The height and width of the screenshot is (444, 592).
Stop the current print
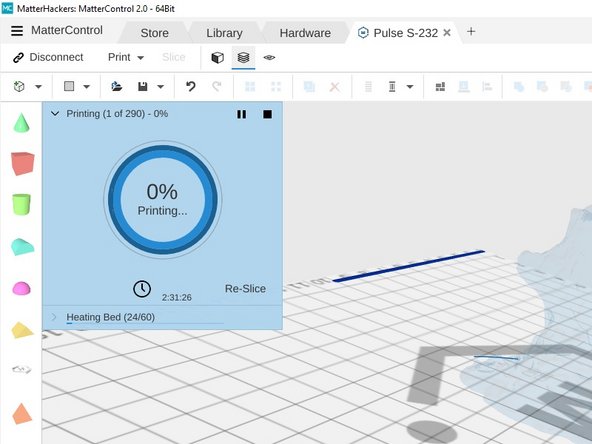(267, 114)
